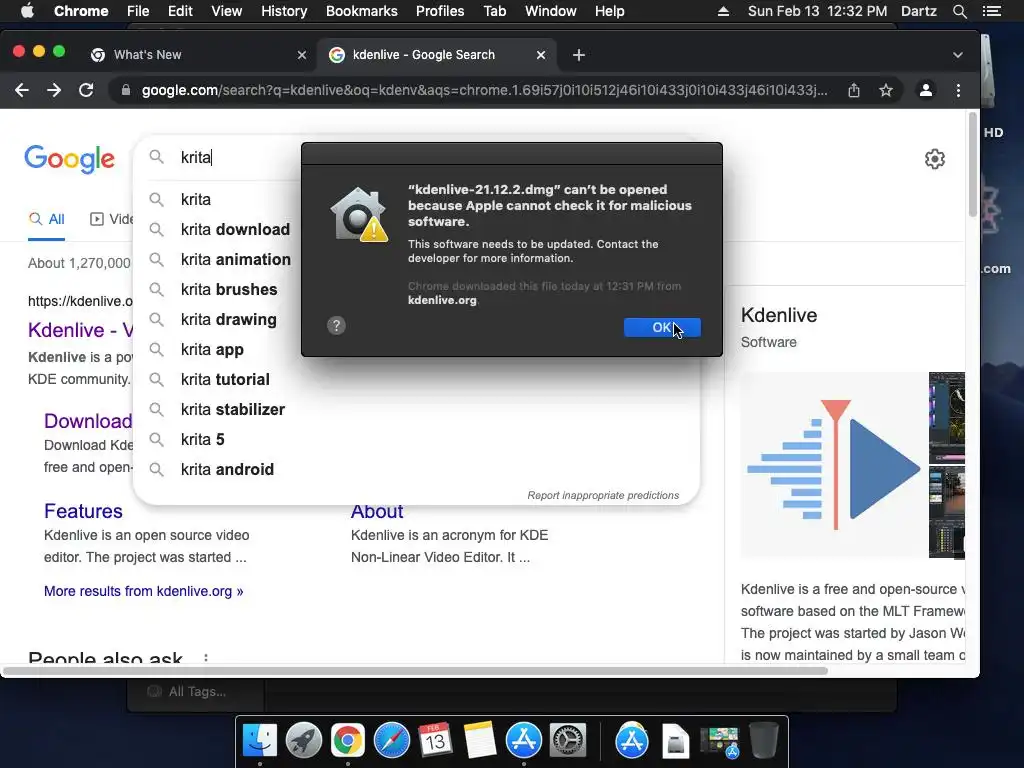The height and width of the screenshot is (768, 1024).
Task: Open Finder from the Dock
Action: tap(260, 741)
